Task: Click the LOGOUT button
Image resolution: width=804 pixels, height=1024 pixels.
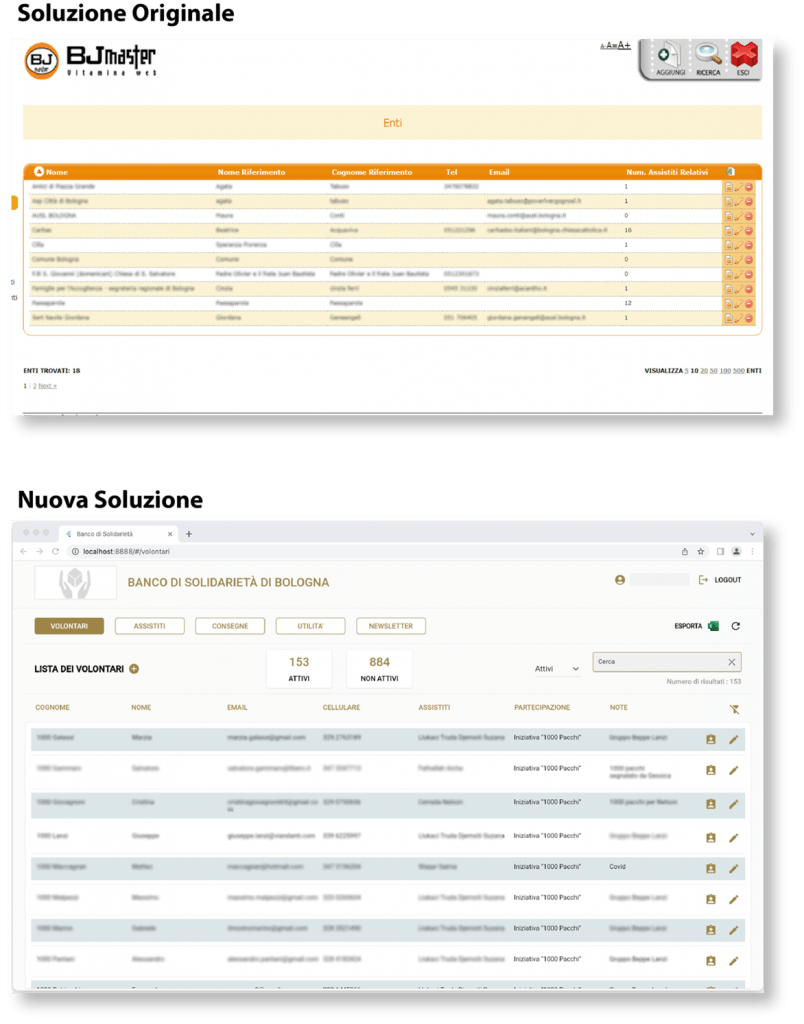Action: (x=720, y=580)
